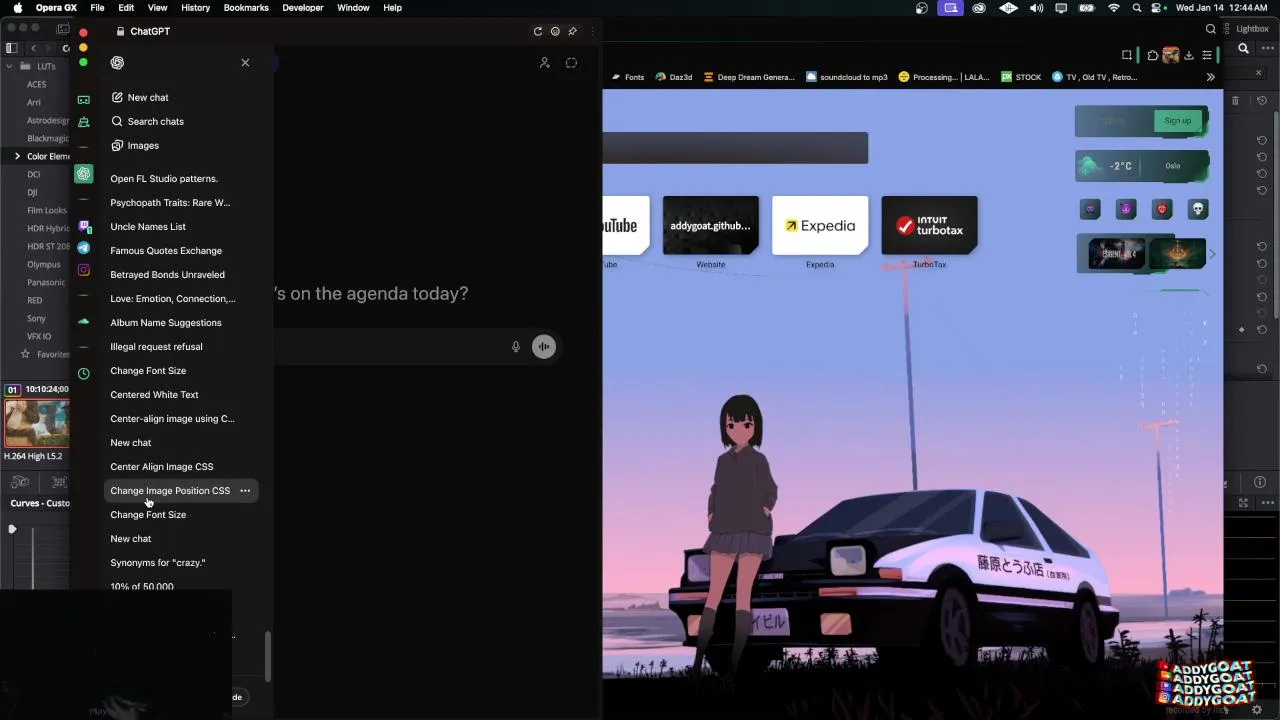Open 'soundcloud to mp3' bookmark
This screenshot has width=1280, height=720.
pyautogui.click(x=846, y=77)
